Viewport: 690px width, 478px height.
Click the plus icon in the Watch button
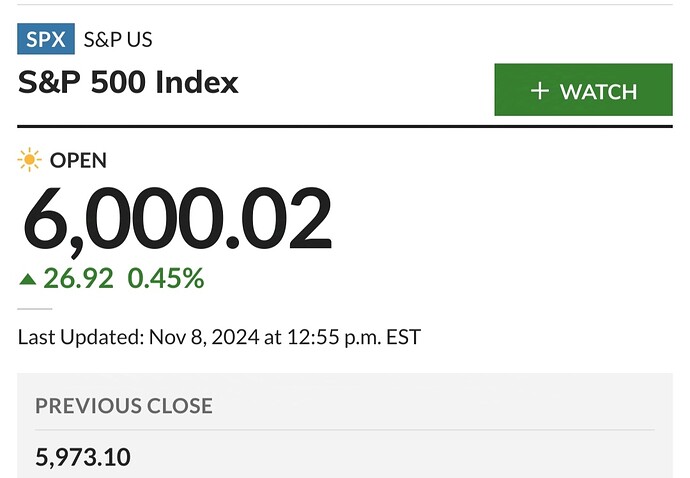(x=540, y=91)
